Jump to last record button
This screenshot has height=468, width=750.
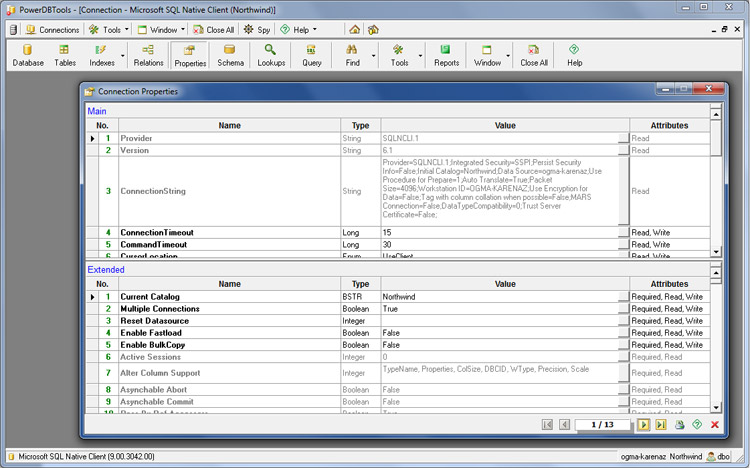coord(661,425)
